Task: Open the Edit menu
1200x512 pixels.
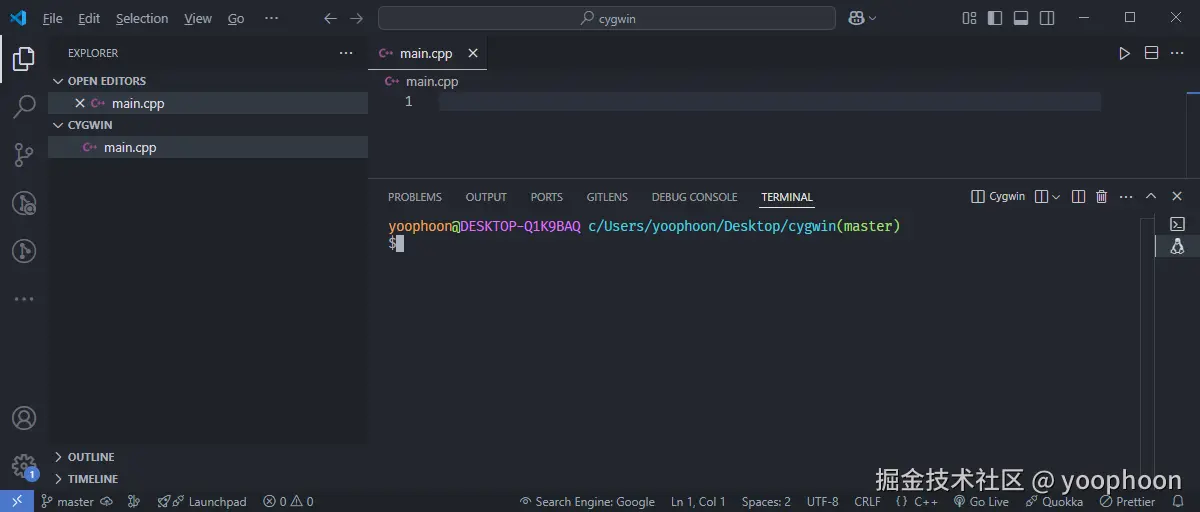Action: [89, 18]
